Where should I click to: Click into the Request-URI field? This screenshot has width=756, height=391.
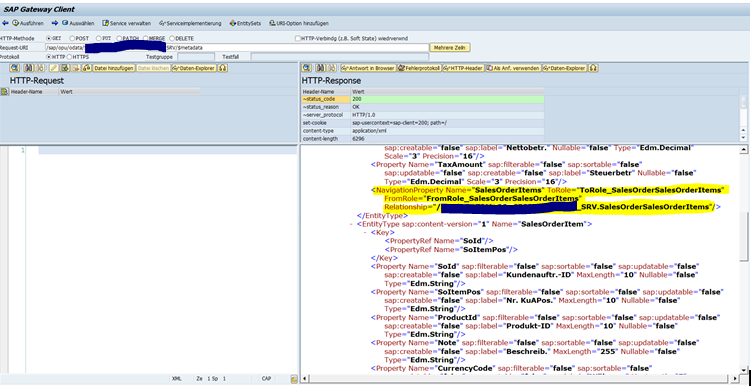pos(237,48)
